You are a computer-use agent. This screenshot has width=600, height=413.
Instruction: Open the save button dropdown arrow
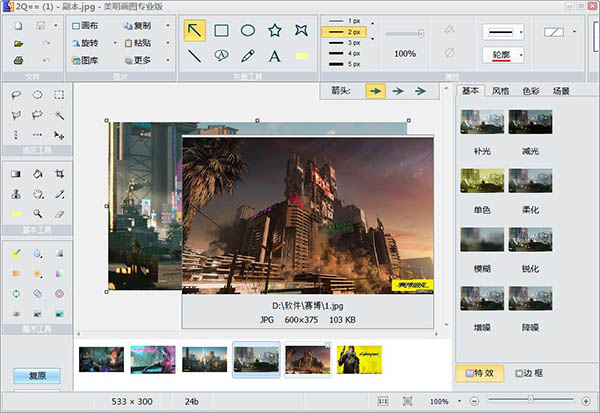[x=55, y=26]
